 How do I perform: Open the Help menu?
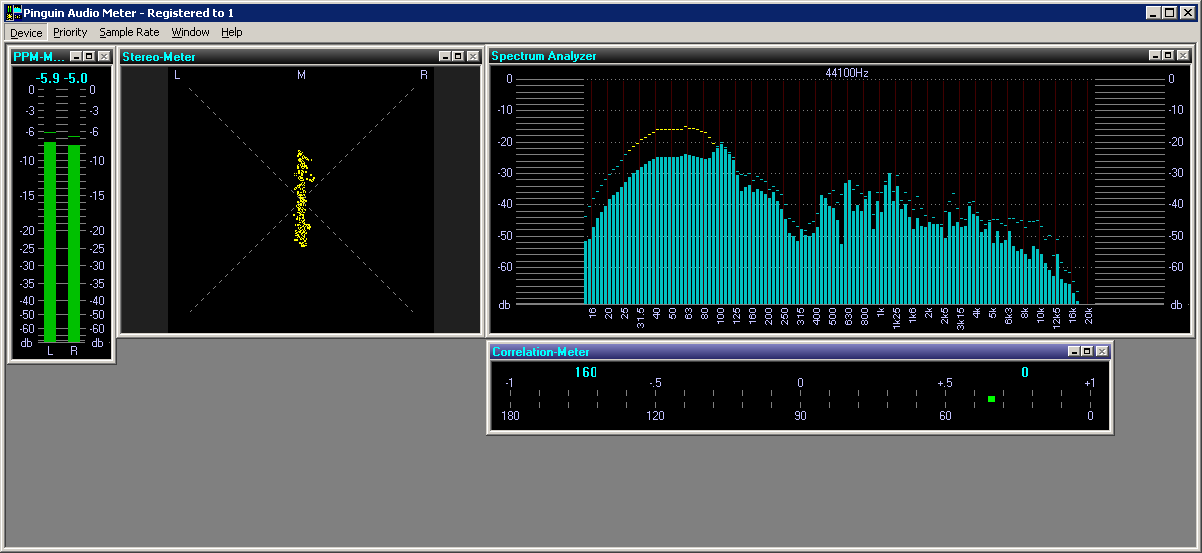pyautogui.click(x=232, y=32)
